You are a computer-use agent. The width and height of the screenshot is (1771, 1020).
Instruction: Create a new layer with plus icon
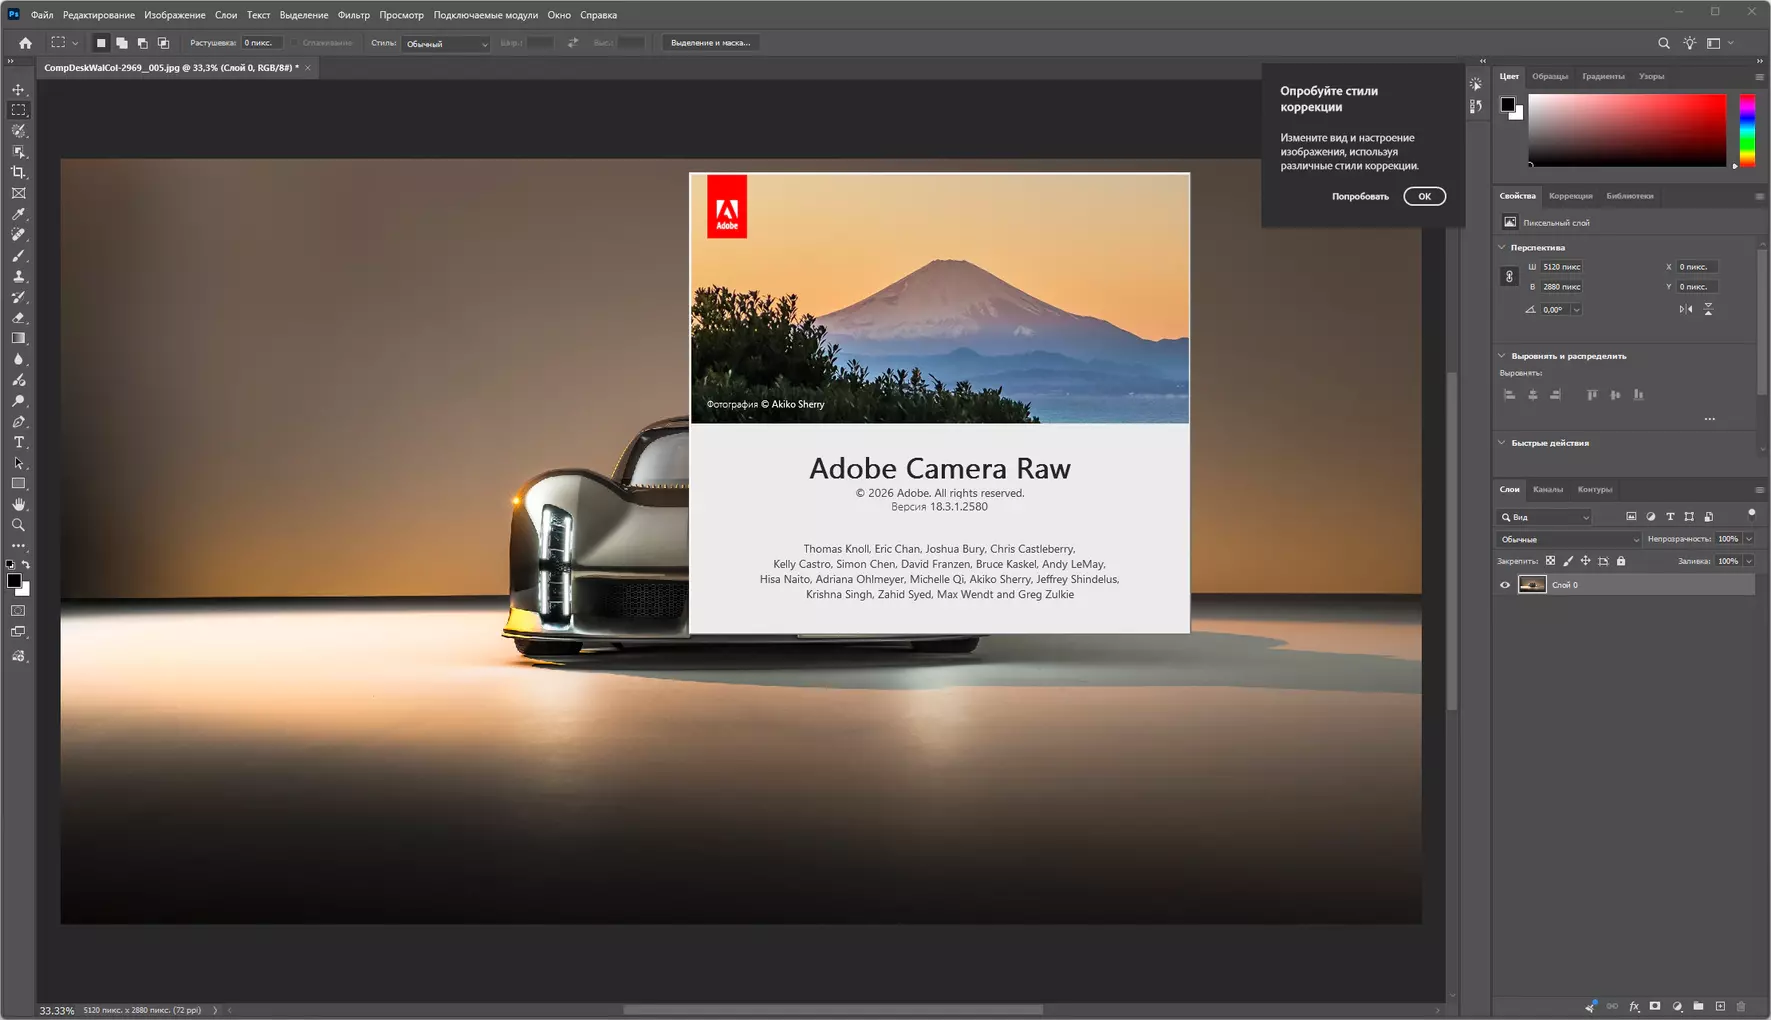(1720, 1006)
